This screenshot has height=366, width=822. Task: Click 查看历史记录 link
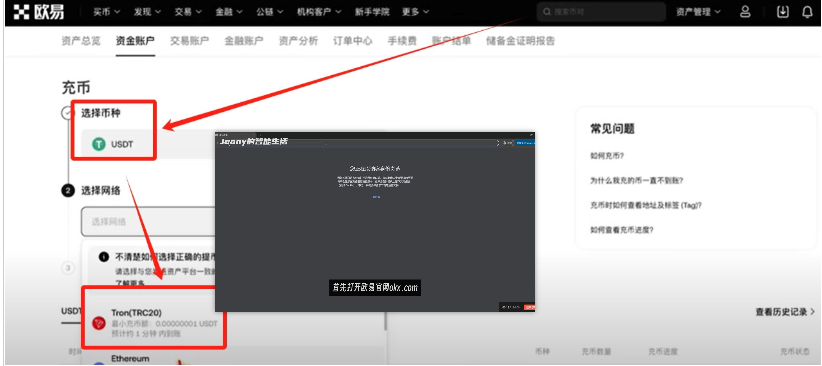(x=785, y=311)
